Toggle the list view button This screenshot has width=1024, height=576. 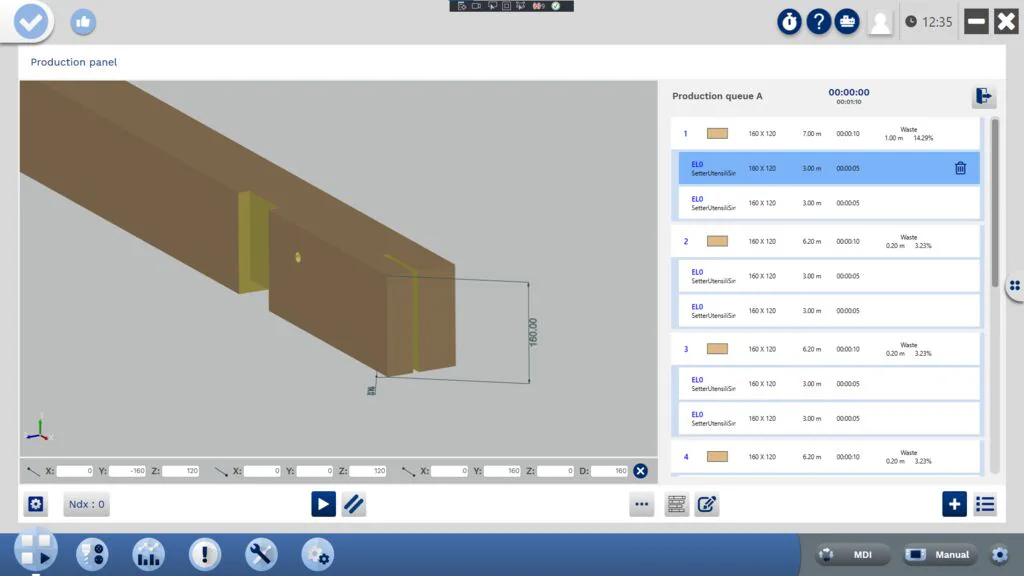coord(985,505)
